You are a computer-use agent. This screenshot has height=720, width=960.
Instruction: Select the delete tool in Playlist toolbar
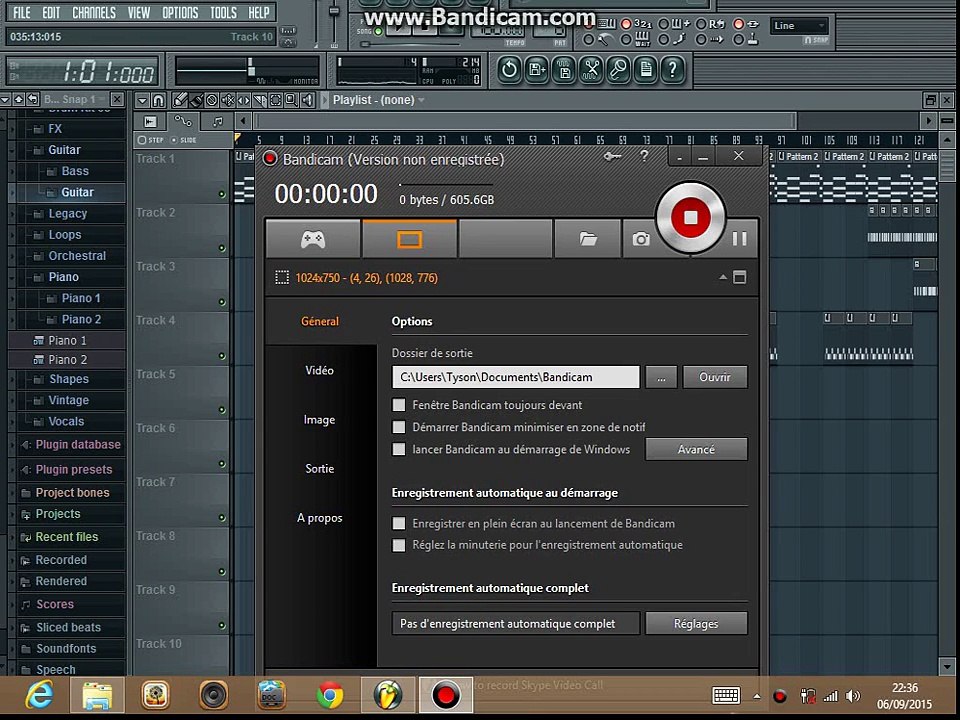tap(212, 100)
